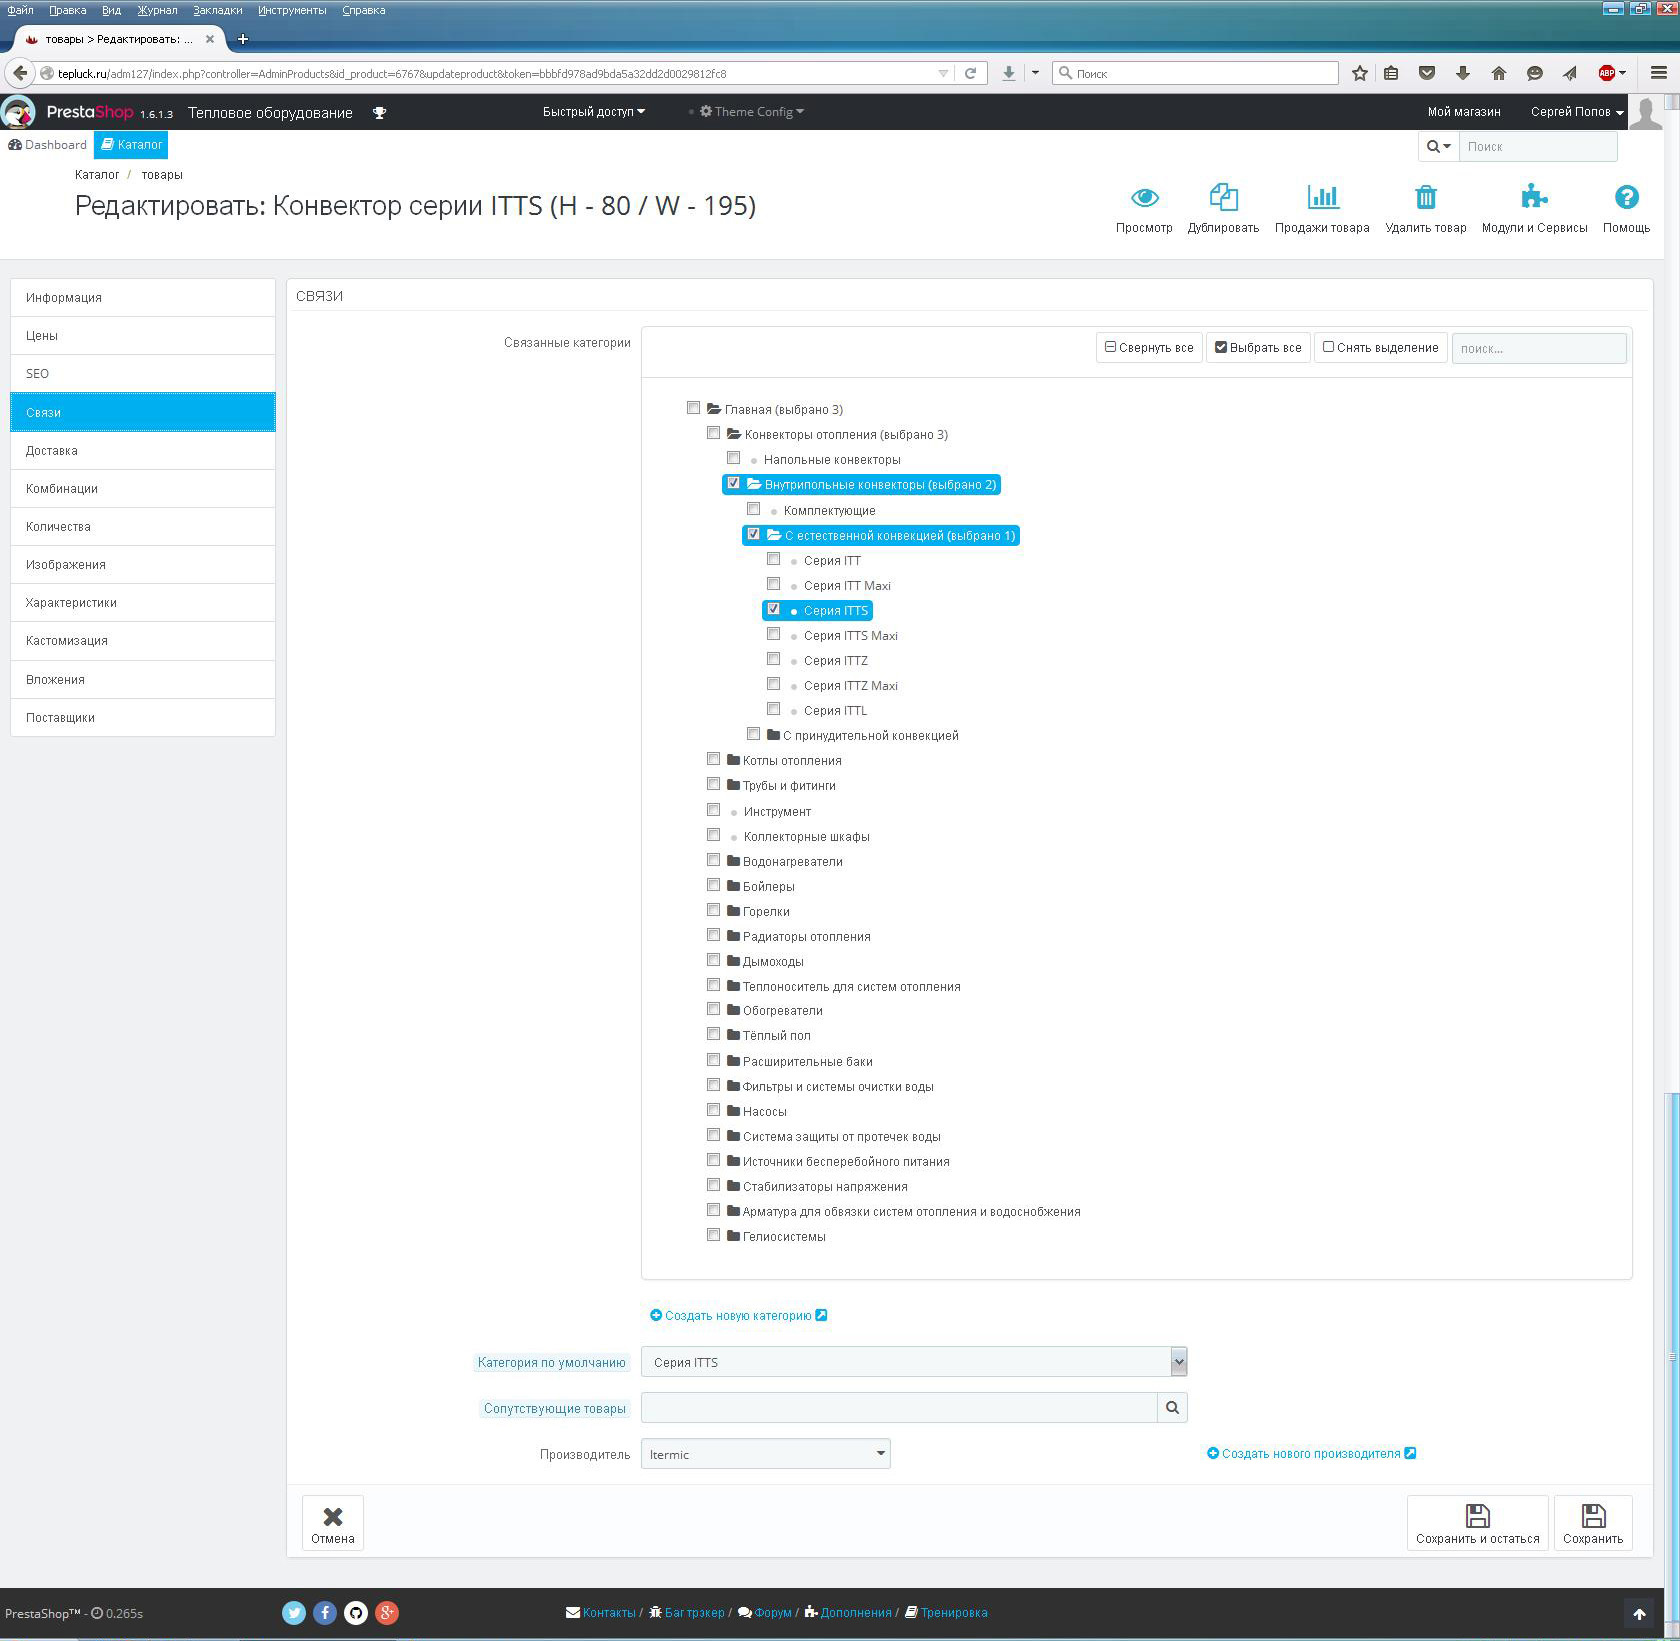Expand the Theme Config menu
Screen dimensions: 1680x1641
tap(751, 112)
